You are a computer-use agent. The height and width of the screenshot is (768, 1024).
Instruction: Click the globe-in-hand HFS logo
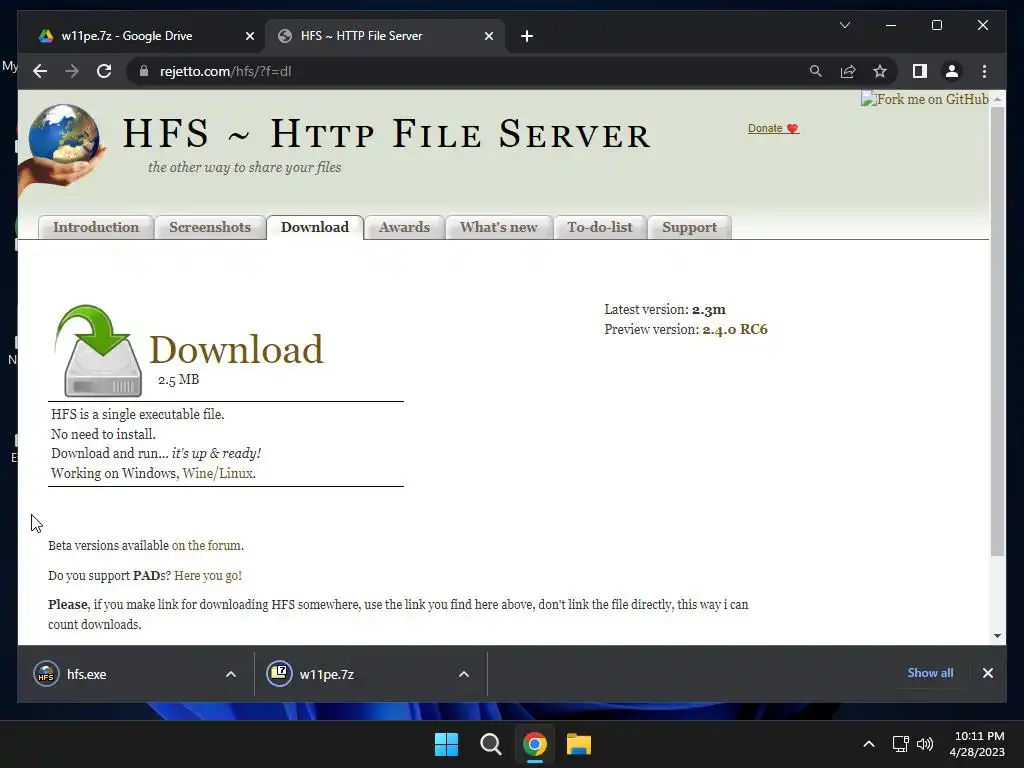point(62,150)
